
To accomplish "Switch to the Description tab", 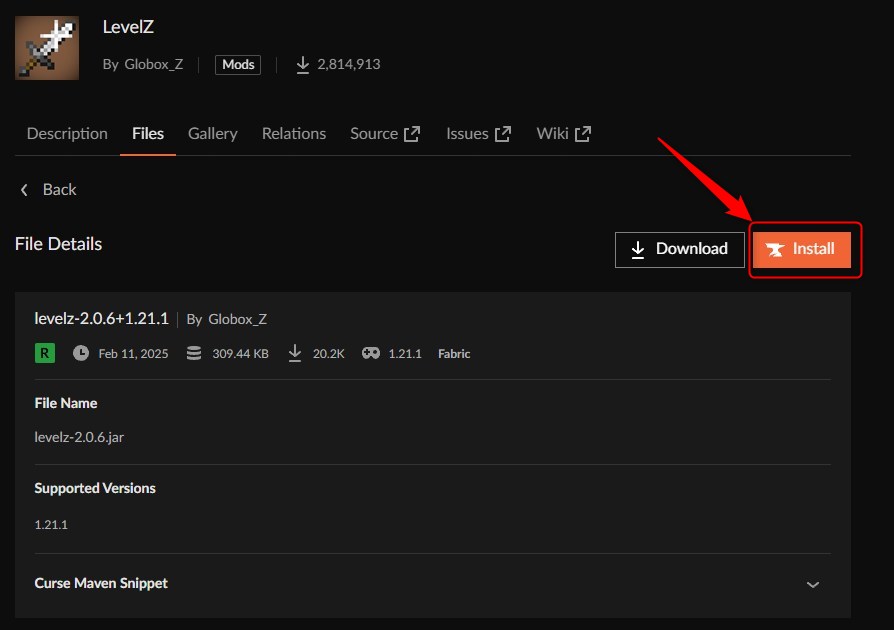I will pyautogui.click(x=67, y=133).
